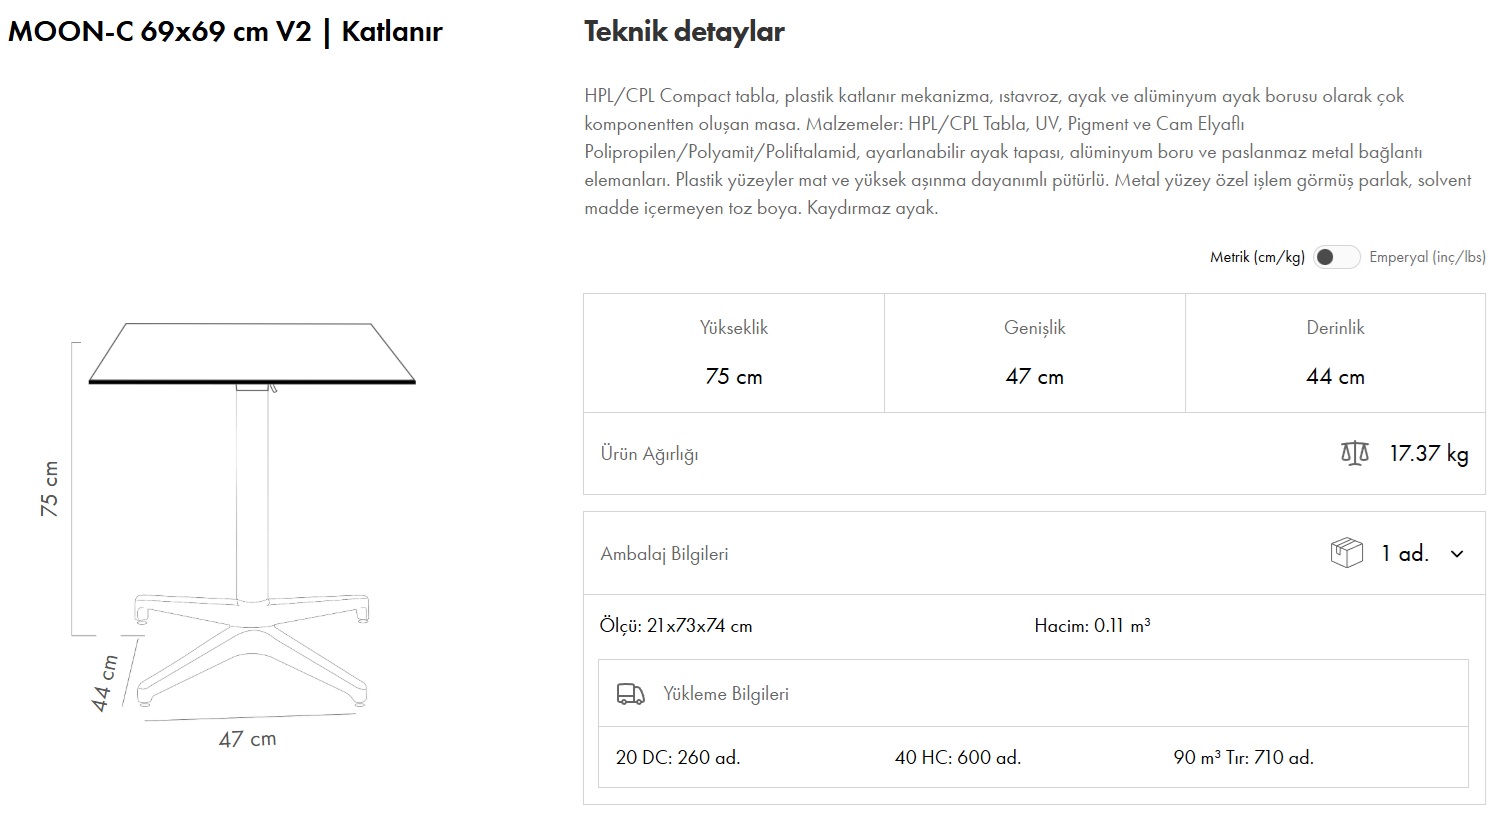Click the 17.37 kg weight value

(x=1428, y=454)
